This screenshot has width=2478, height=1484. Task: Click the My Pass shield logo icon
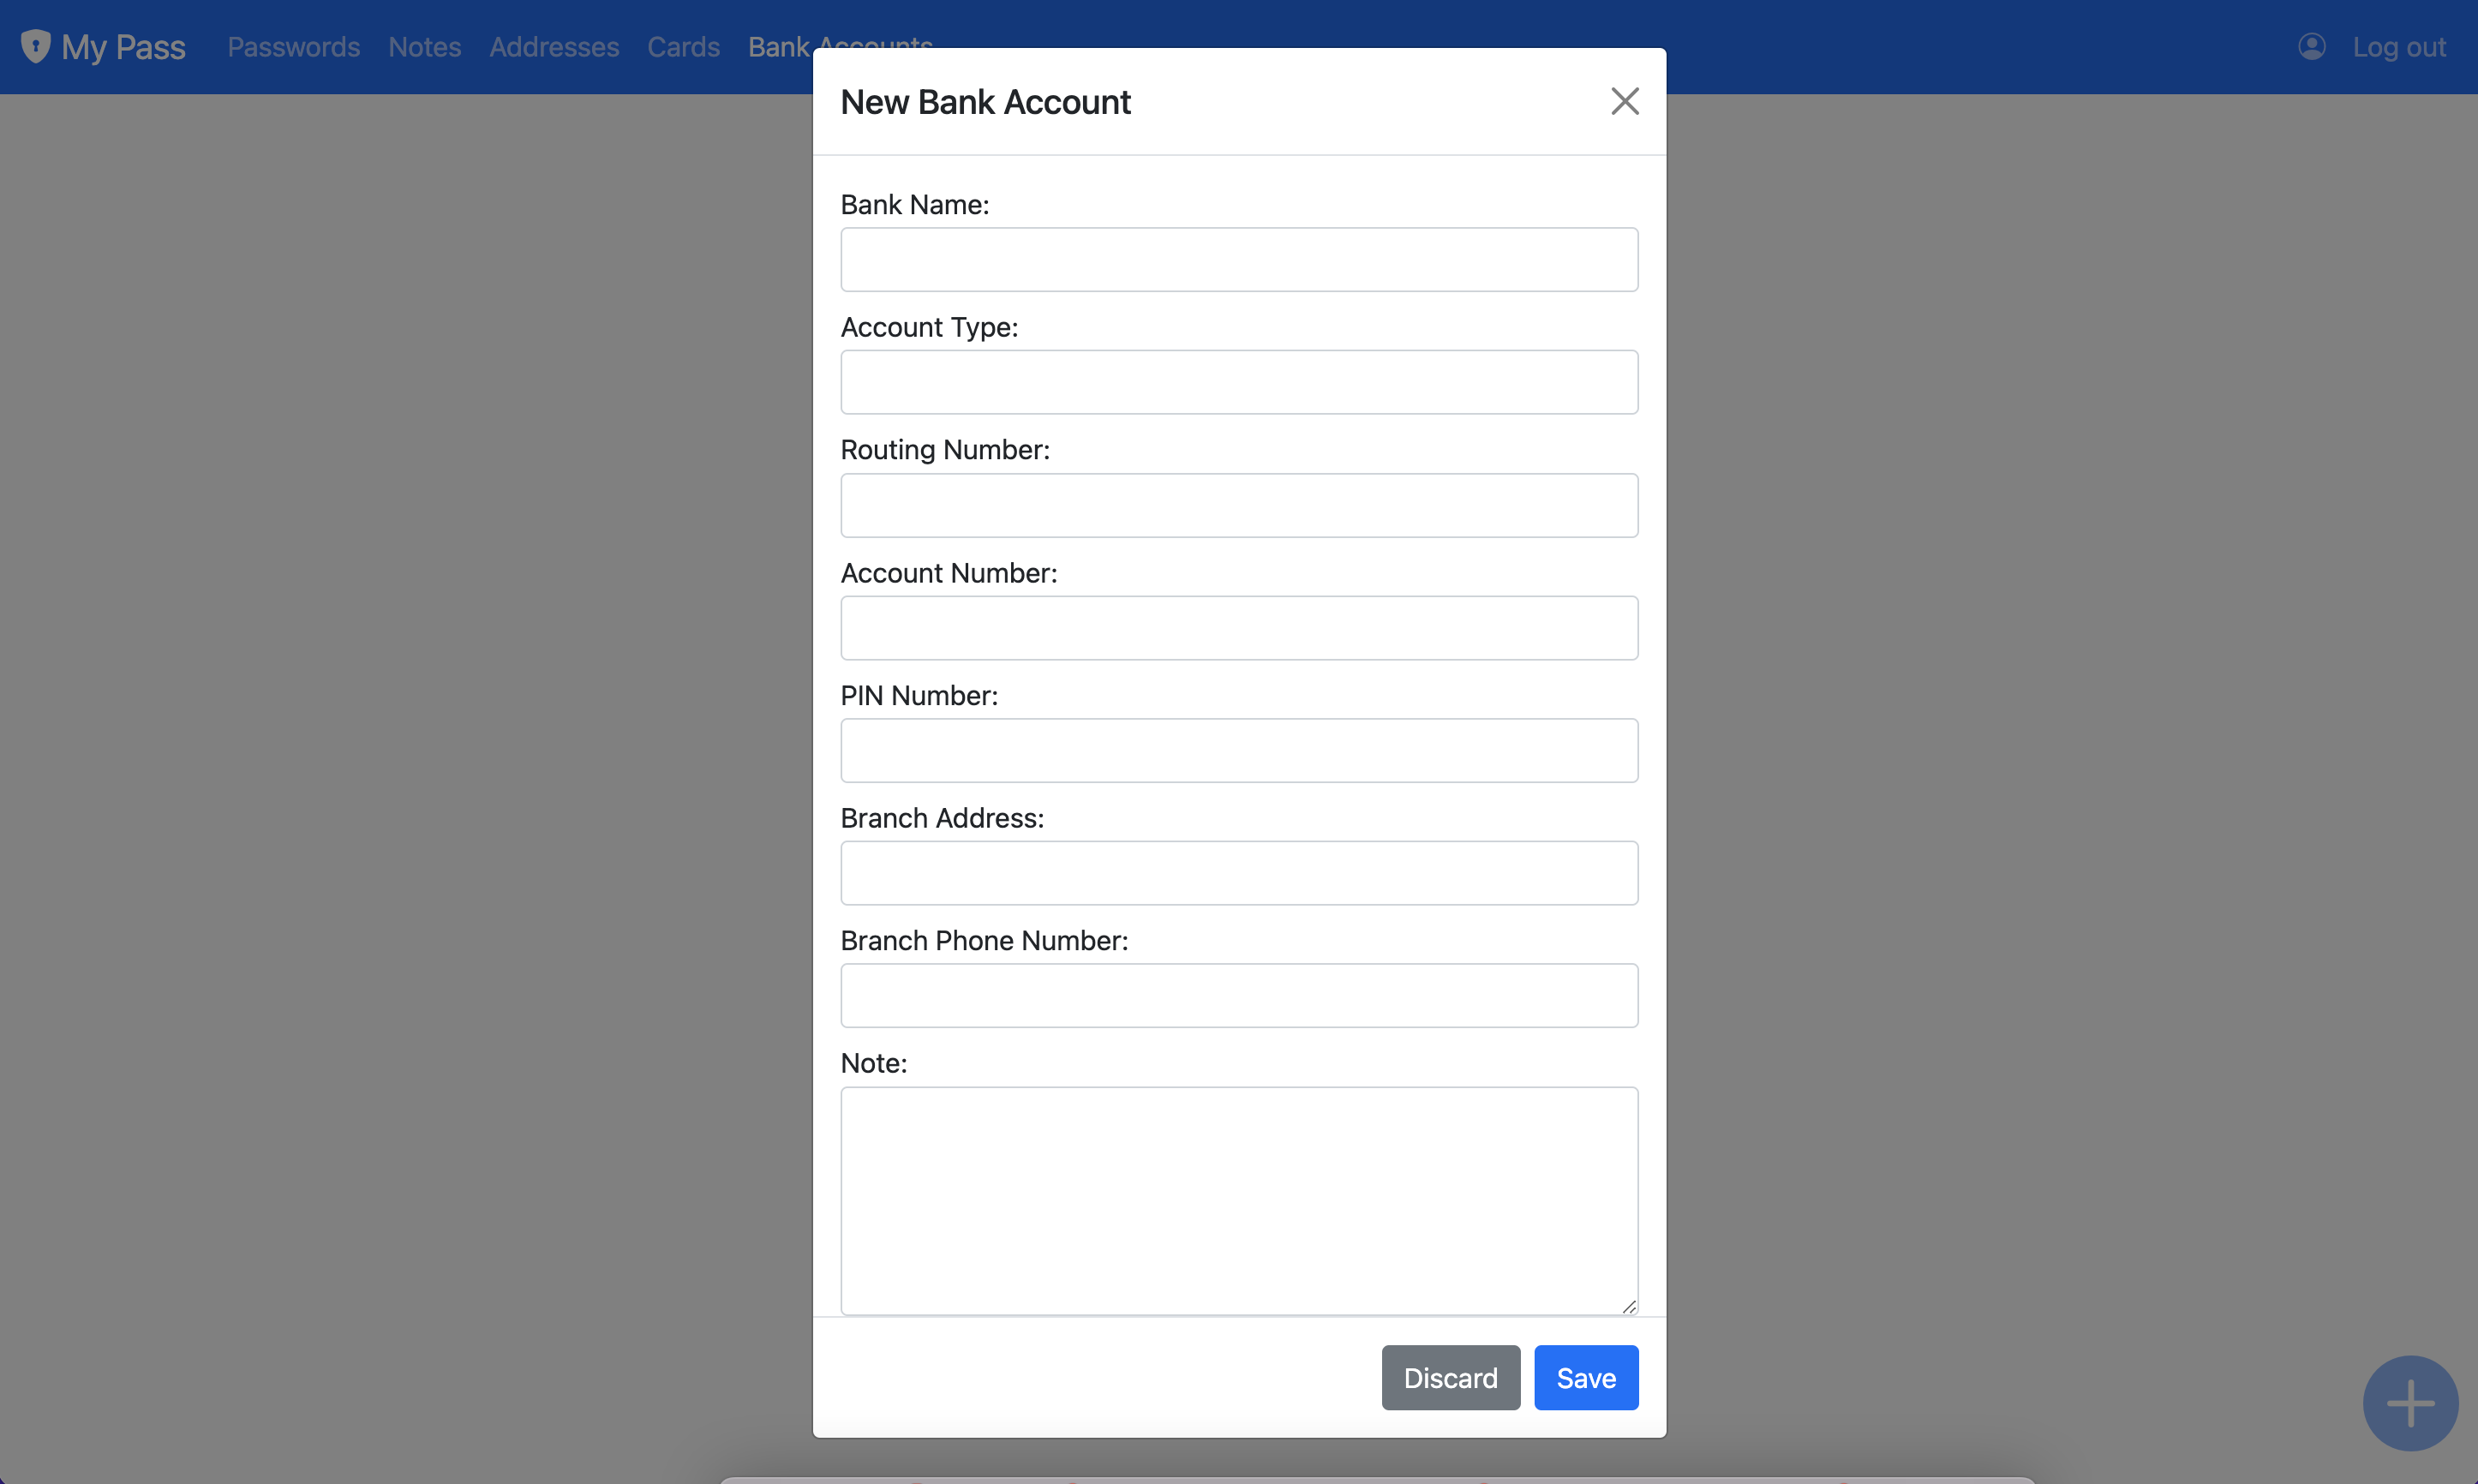(x=36, y=46)
